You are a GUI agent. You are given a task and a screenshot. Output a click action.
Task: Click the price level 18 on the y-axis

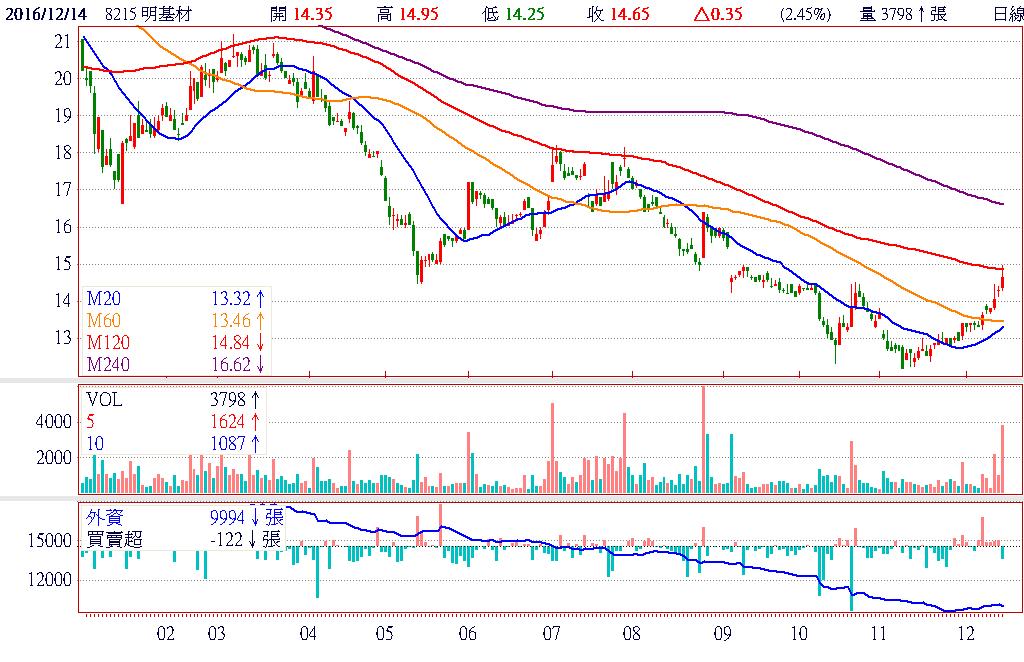(63, 153)
